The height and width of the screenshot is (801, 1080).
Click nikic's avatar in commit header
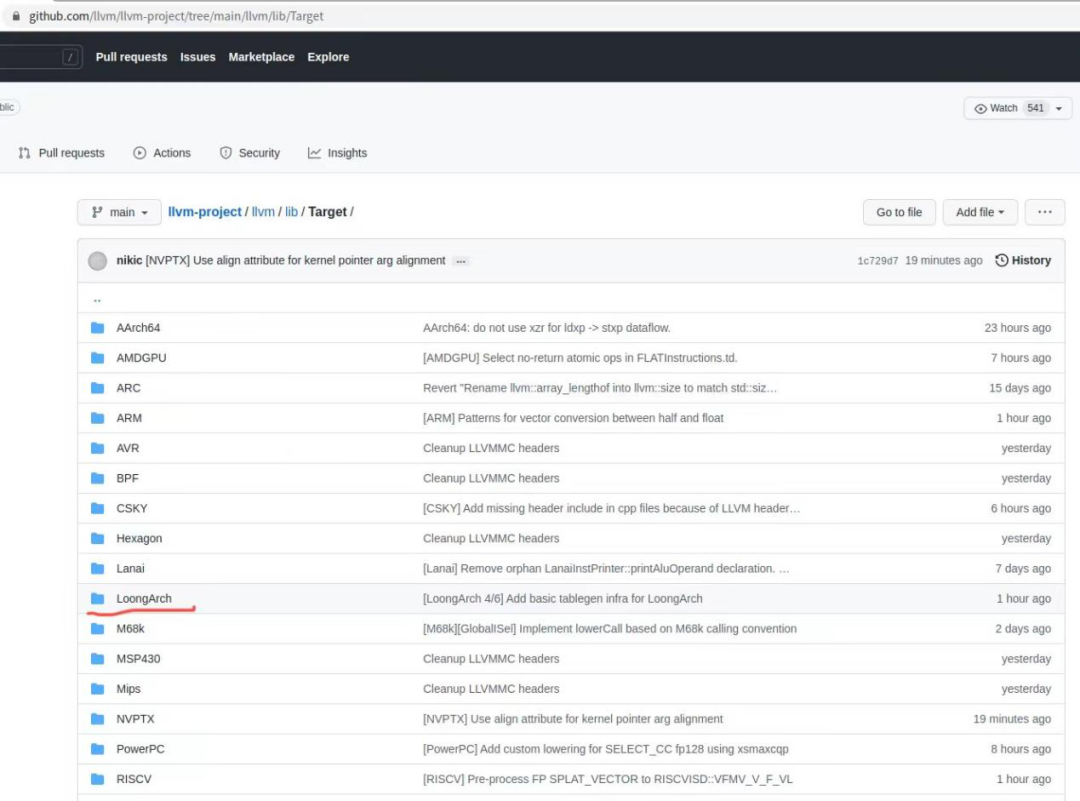(97, 261)
